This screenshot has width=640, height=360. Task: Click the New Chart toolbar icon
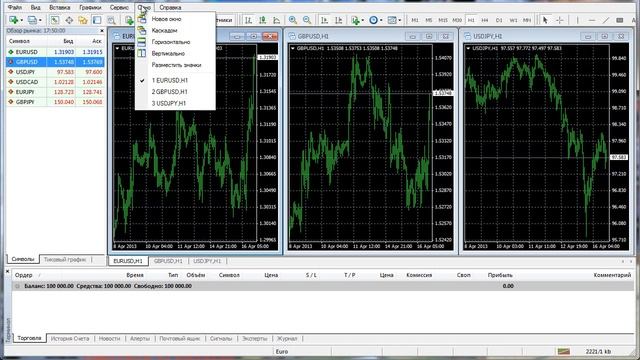[13, 20]
